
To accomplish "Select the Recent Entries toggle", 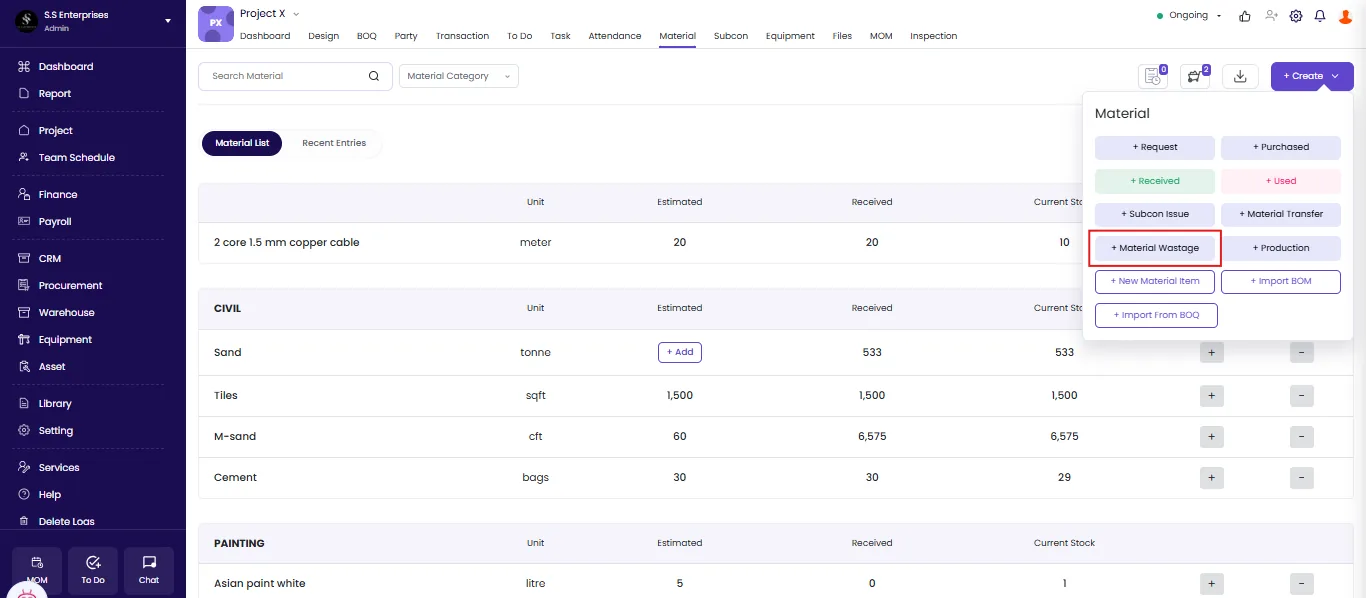I will (x=334, y=143).
